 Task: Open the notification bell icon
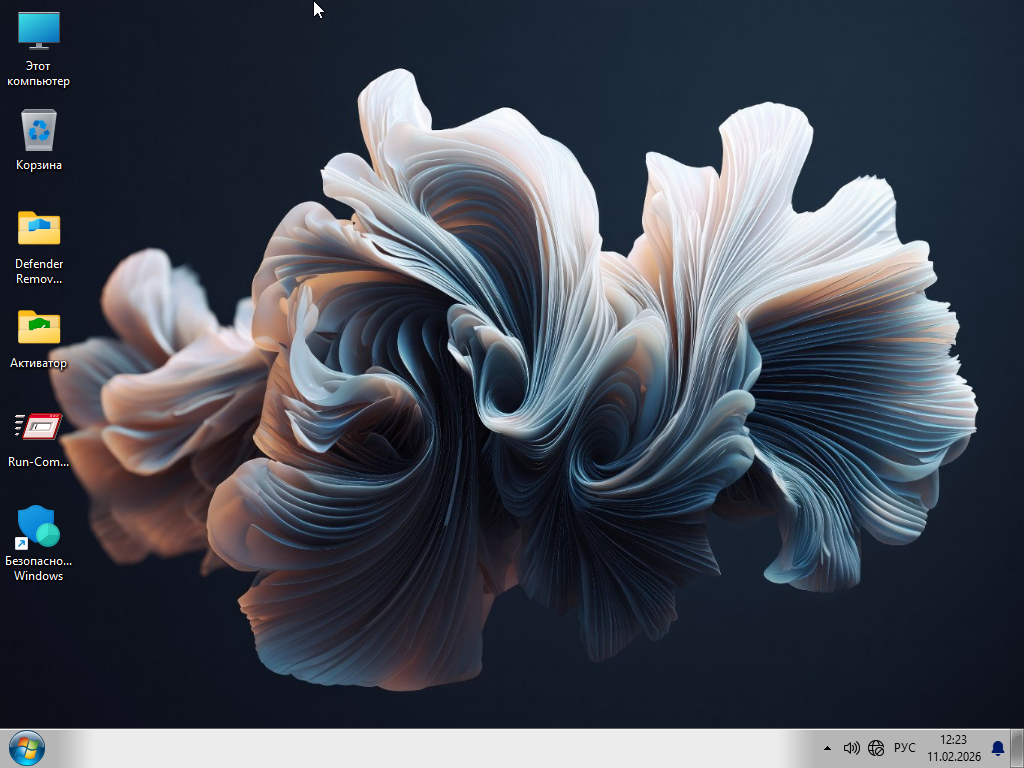tap(997, 748)
